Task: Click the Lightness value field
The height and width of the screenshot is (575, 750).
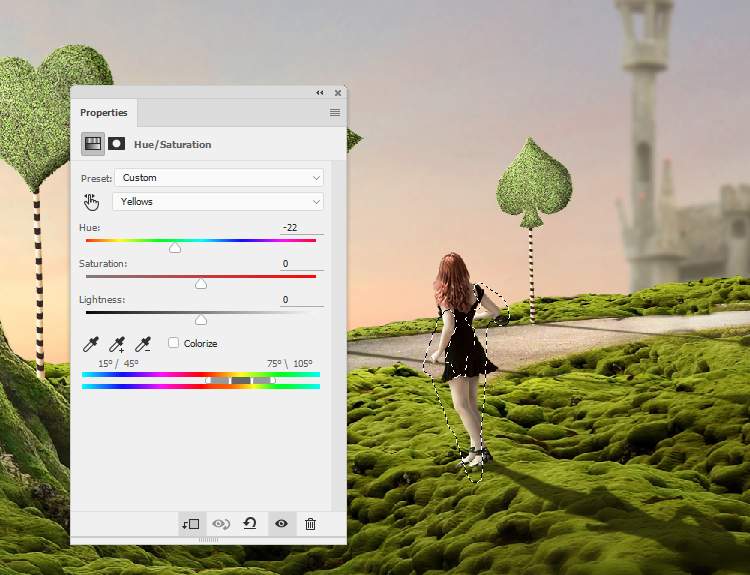Action: point(300,300)
